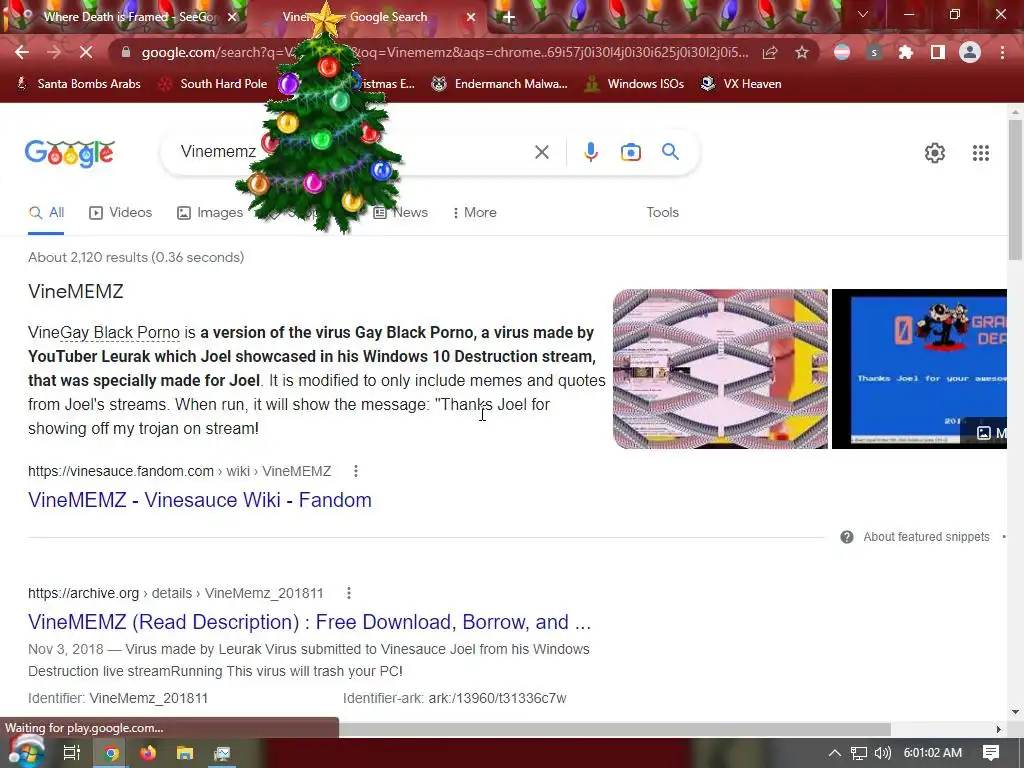The width and height of the screenshot is (1024, 768).
Task: Open VineMEMZ (Read Description) archive link
Action: [310, 622]
